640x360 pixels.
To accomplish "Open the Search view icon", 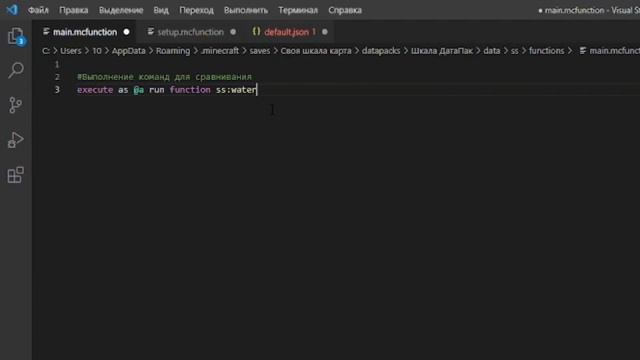I will click(x=16, y=71).
